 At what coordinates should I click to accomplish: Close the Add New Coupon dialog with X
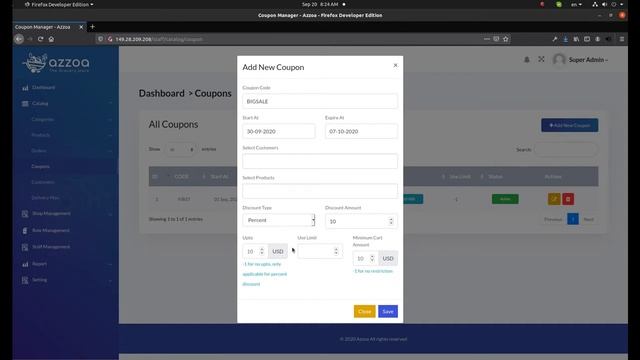pos(395,65)
